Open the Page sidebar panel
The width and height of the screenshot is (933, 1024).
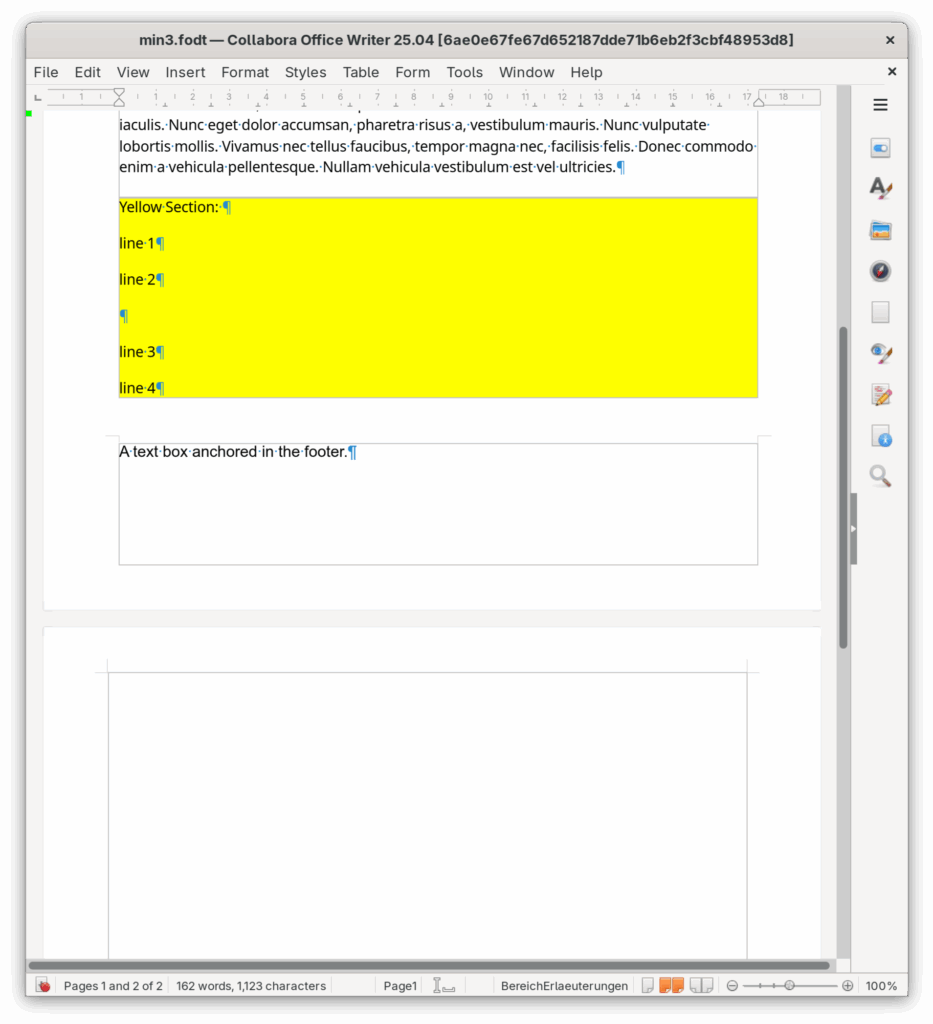pyautogui.click(x=880, y=313)
